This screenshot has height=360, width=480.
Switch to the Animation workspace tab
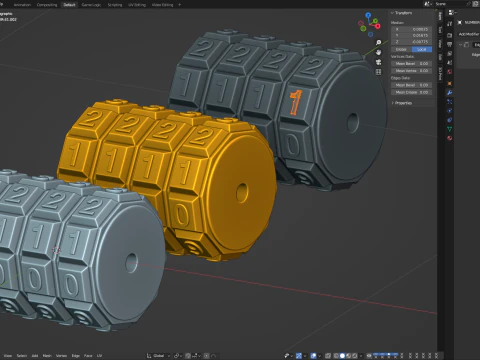22,5
